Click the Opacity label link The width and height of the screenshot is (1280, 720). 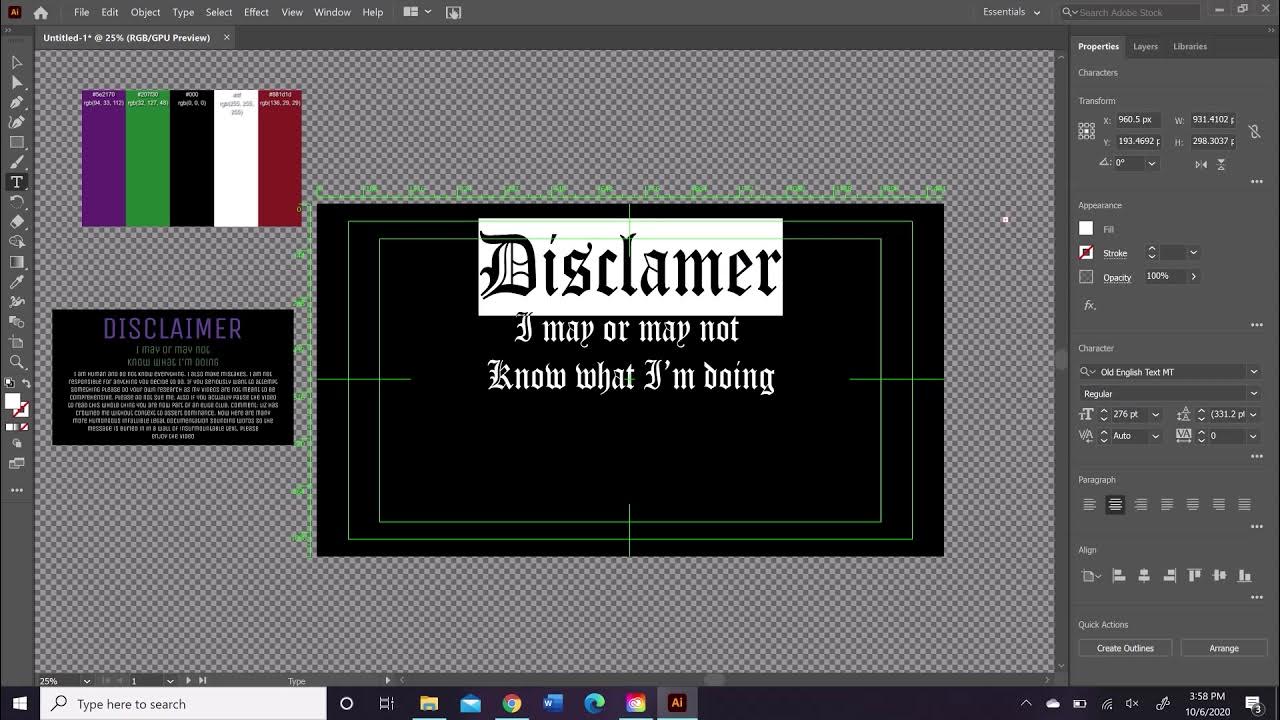tap(1117, 277)
